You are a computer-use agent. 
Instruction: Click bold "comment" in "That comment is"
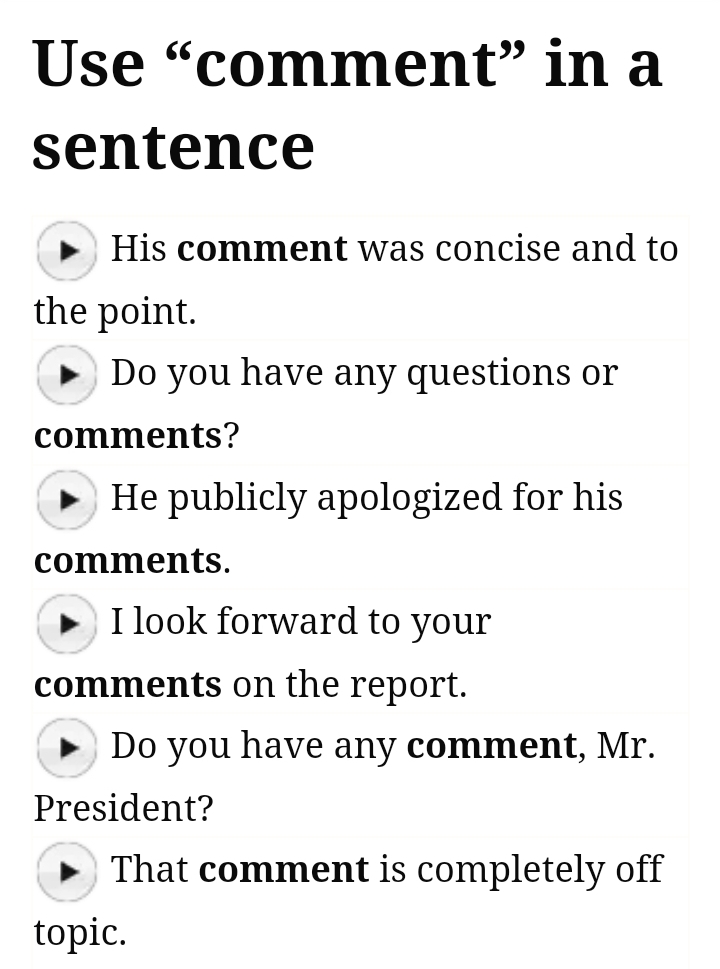point(284,870)
